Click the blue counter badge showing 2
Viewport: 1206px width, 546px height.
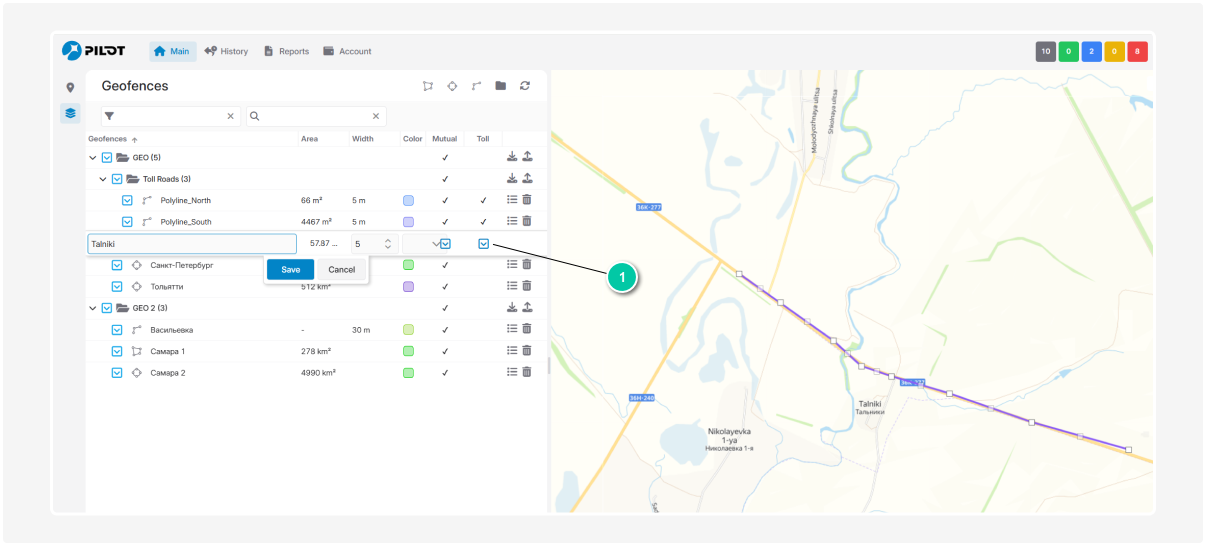(1092, 51)
